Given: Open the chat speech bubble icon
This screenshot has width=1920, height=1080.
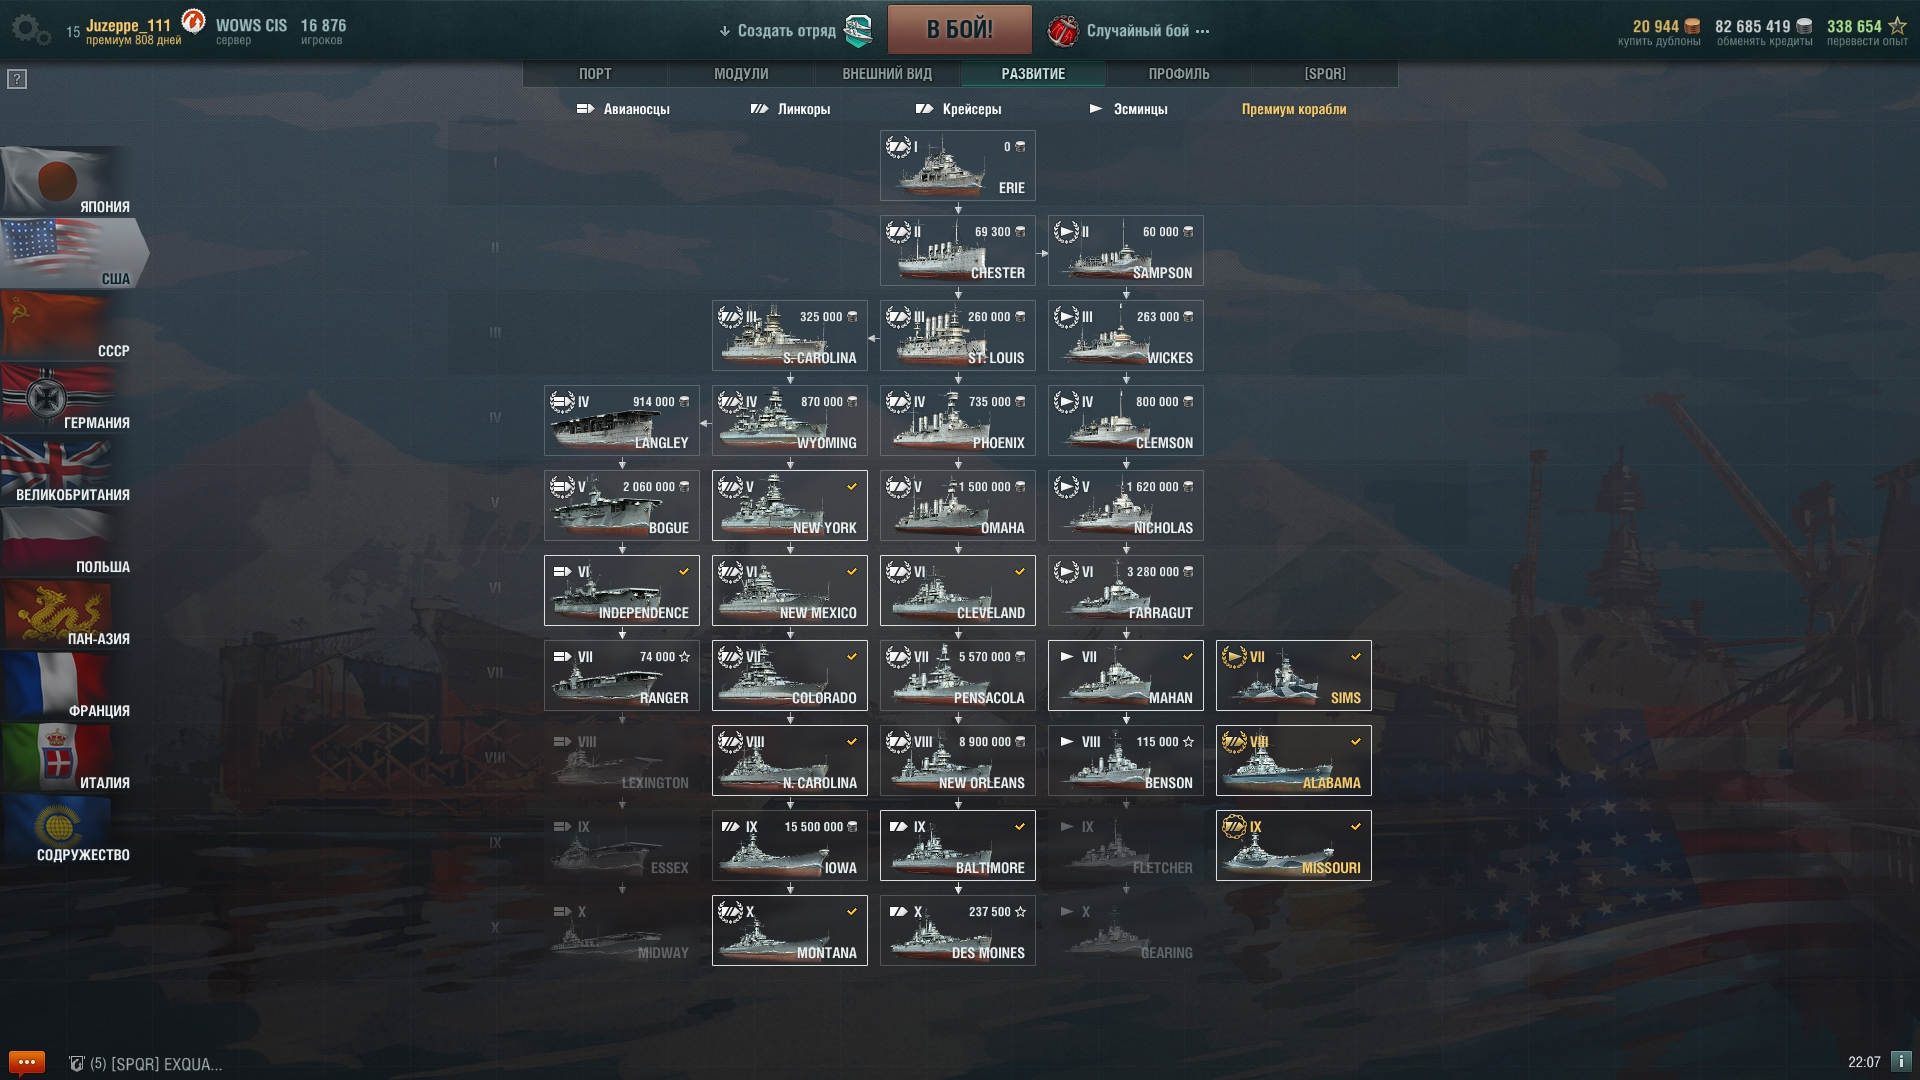Looking at the screenshot, I should point(27,1062).
